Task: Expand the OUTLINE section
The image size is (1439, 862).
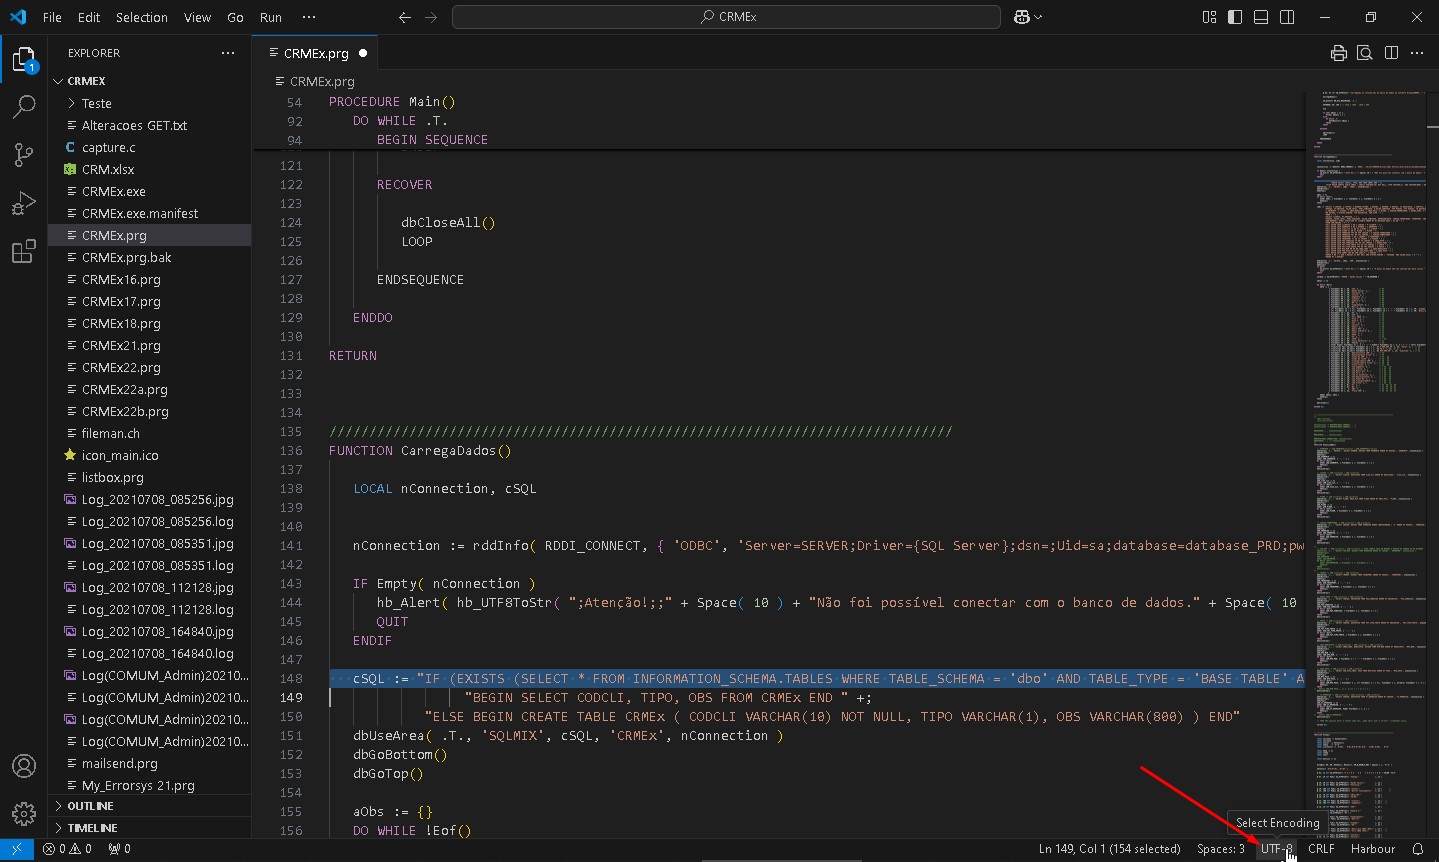Action: tap(90, 806)
